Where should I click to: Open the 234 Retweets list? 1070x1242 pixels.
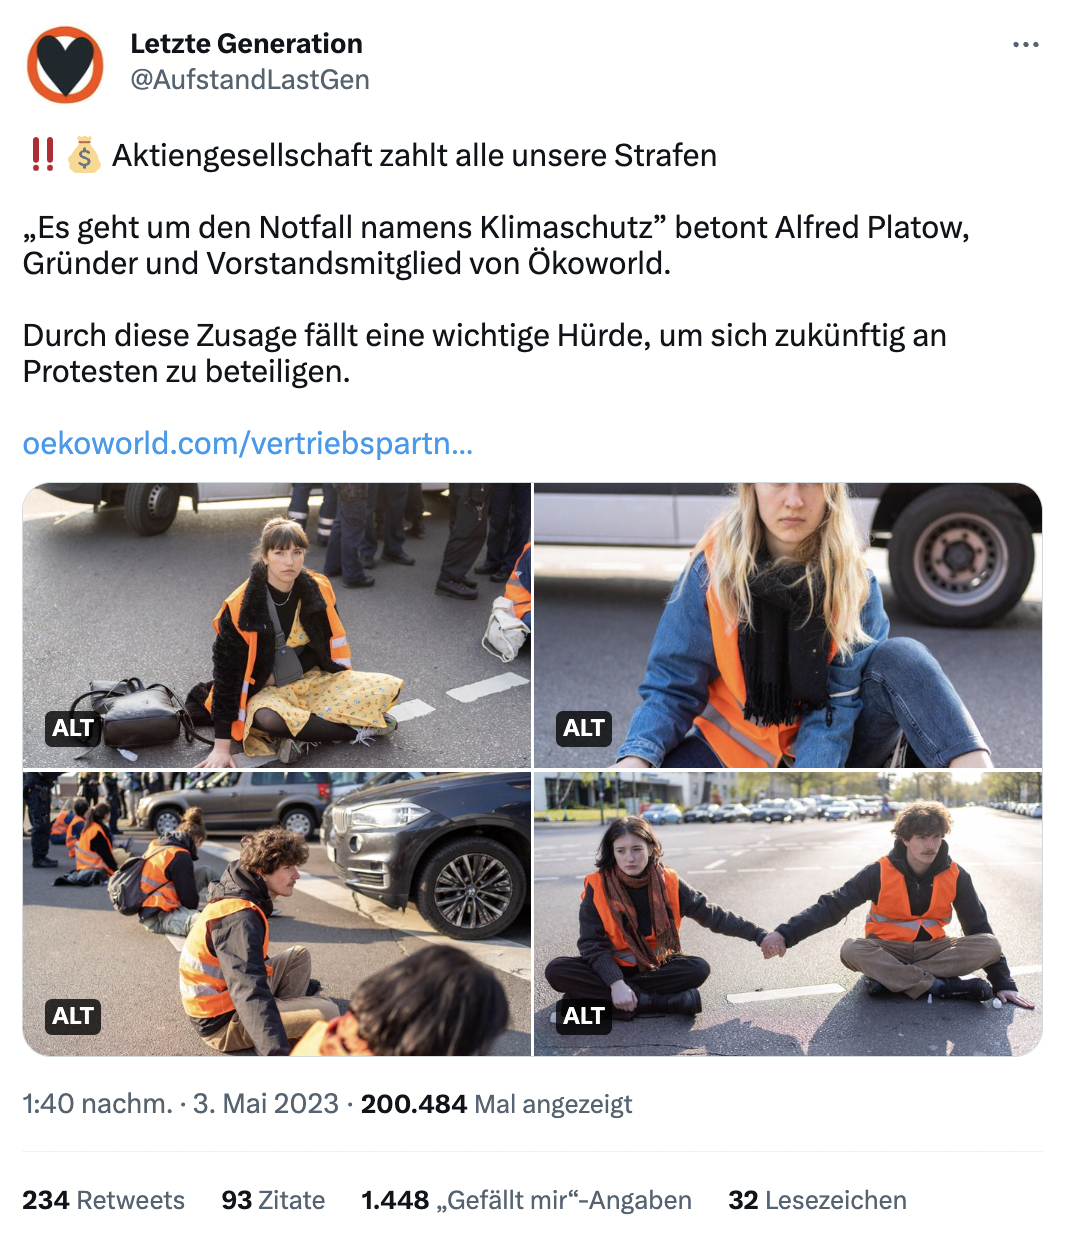tap(104, 1200)
